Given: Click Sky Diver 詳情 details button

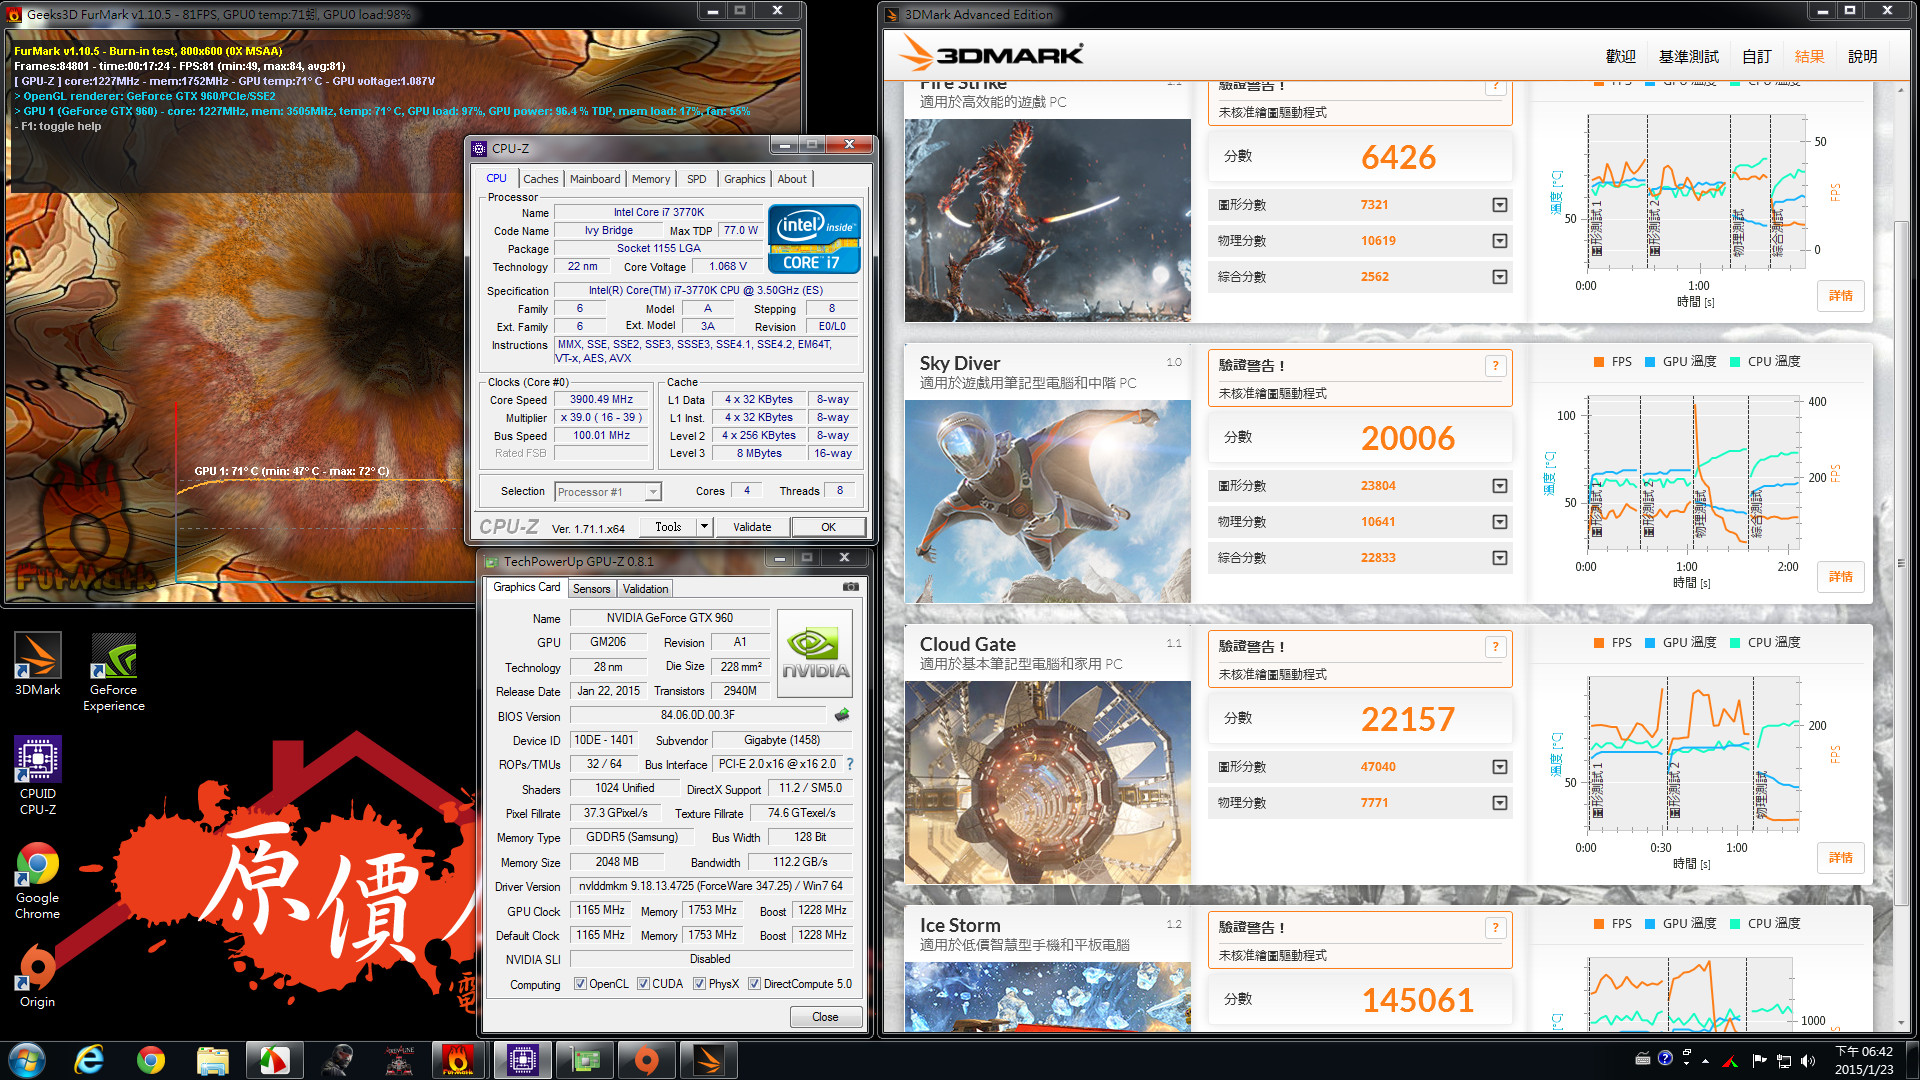Looking at the screenshot, I should [1840, 577].
